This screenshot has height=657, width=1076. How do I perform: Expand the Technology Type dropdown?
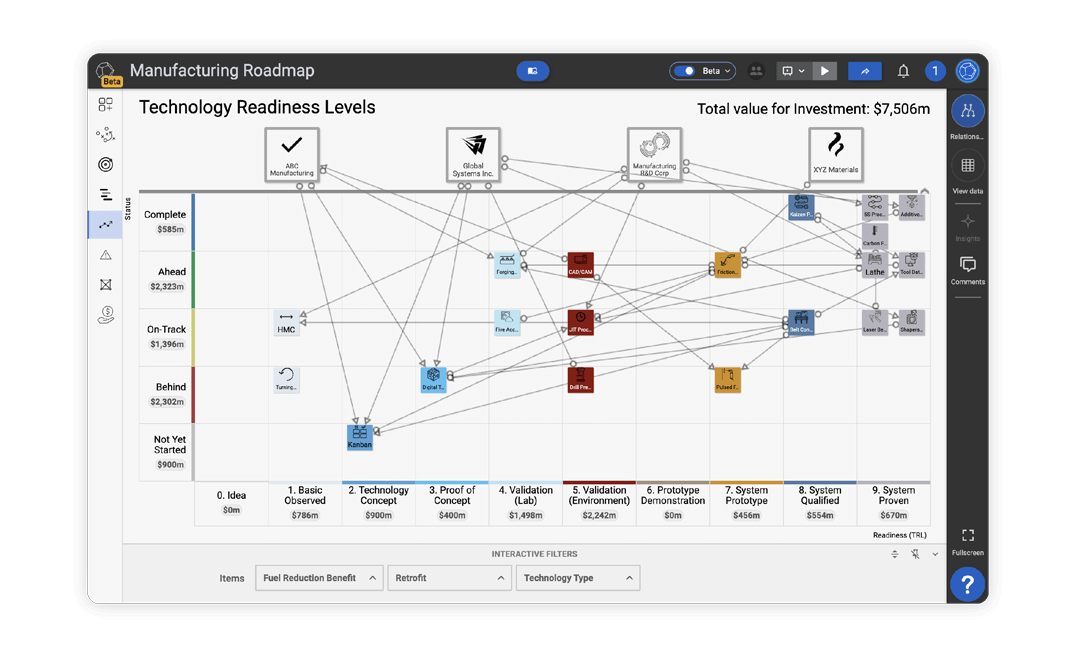pos(578,577)
